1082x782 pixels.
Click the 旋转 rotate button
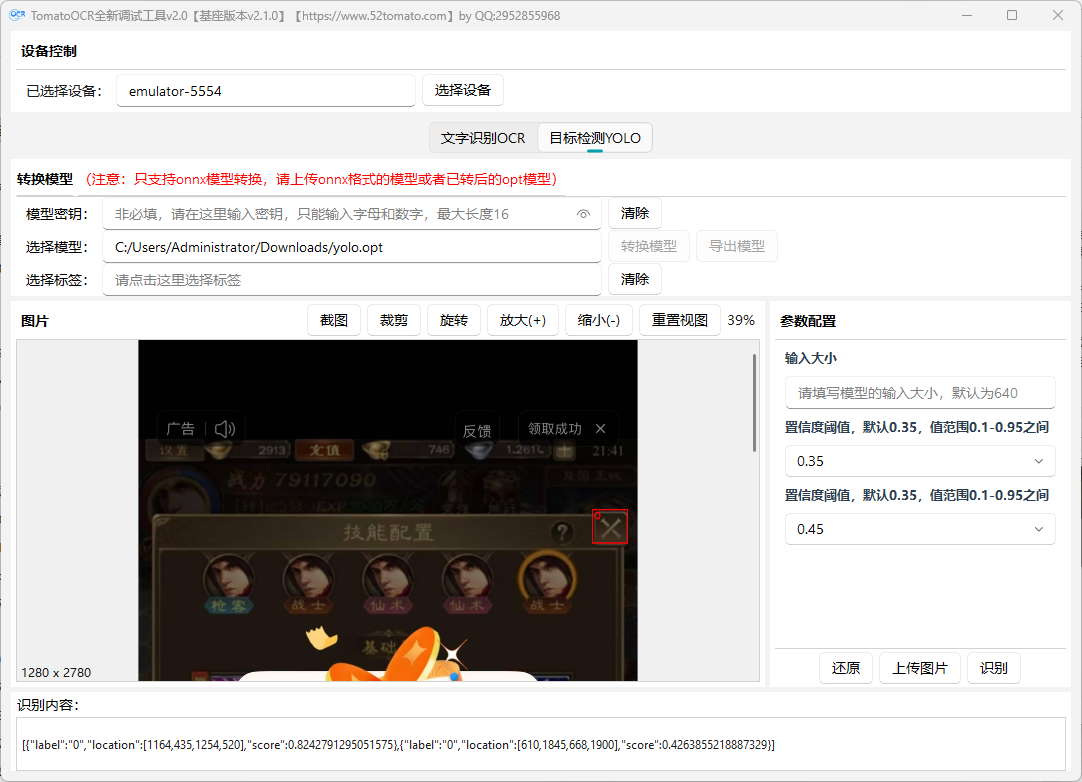coord(454,320)
